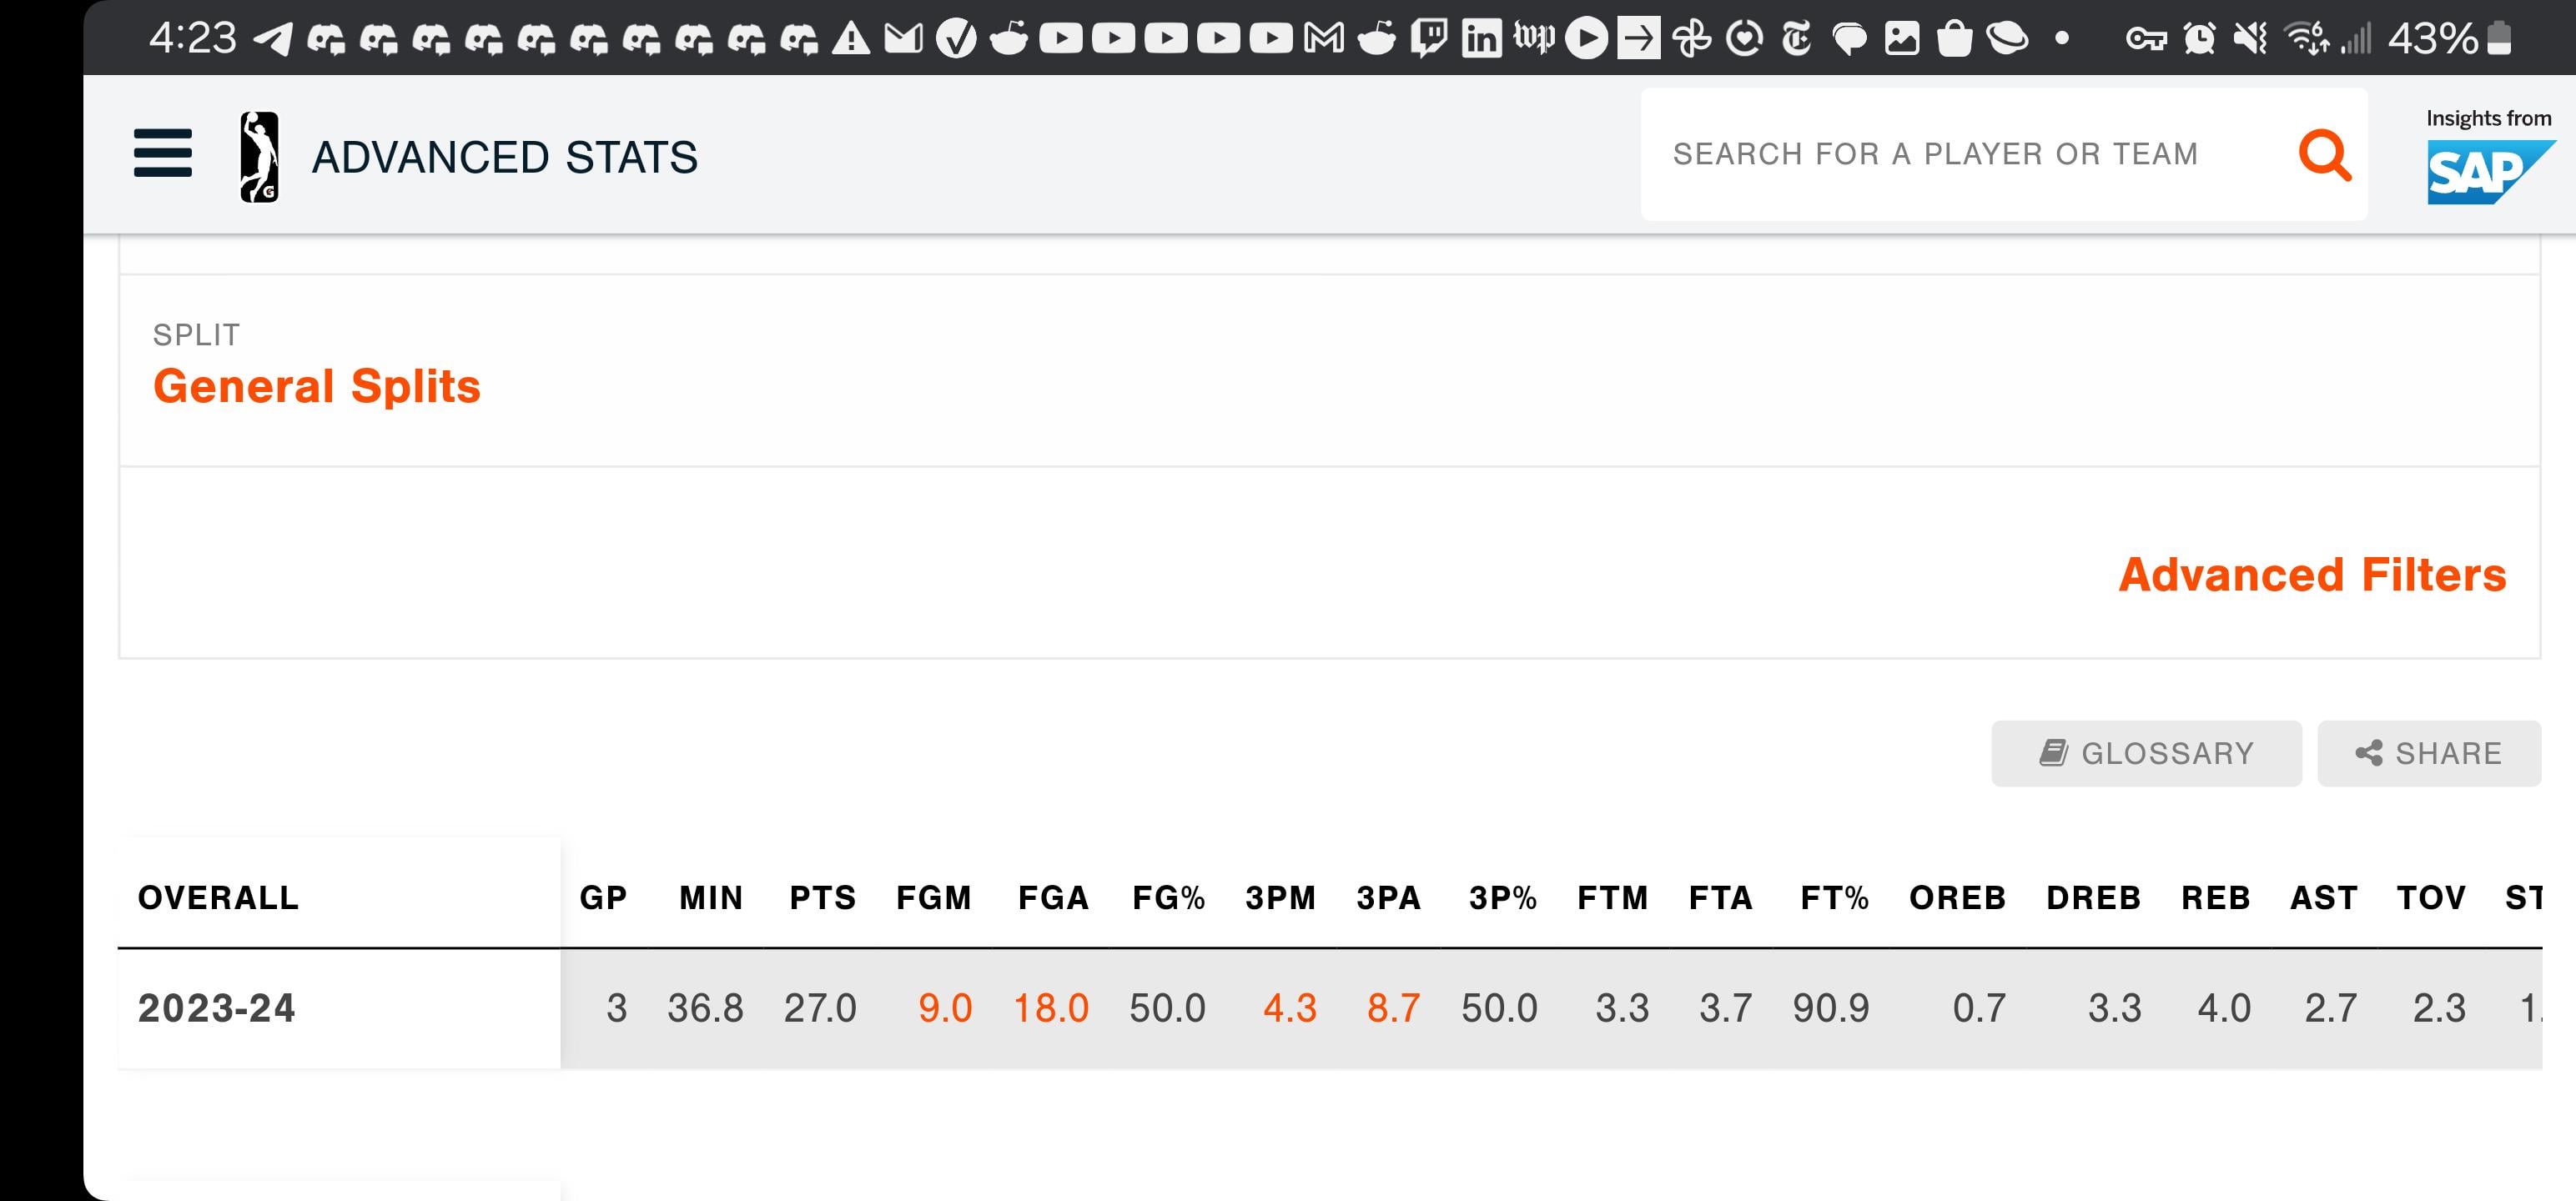This screenshot has width=2576, height=1201.
Task: Tap the LinkedIn notification icon in status bar
Action: point(1481,39)
